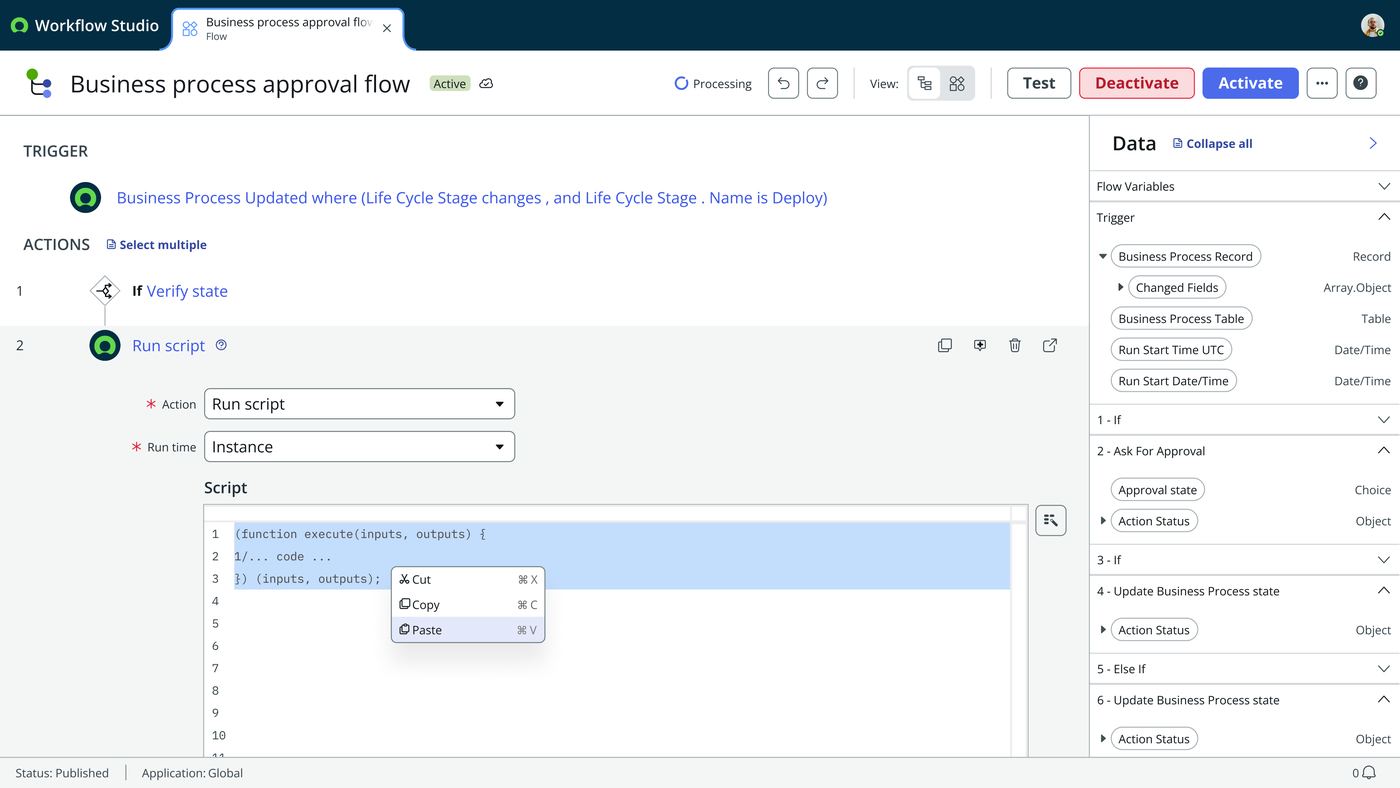Switch to the tree list view

[x=925, y=84]
